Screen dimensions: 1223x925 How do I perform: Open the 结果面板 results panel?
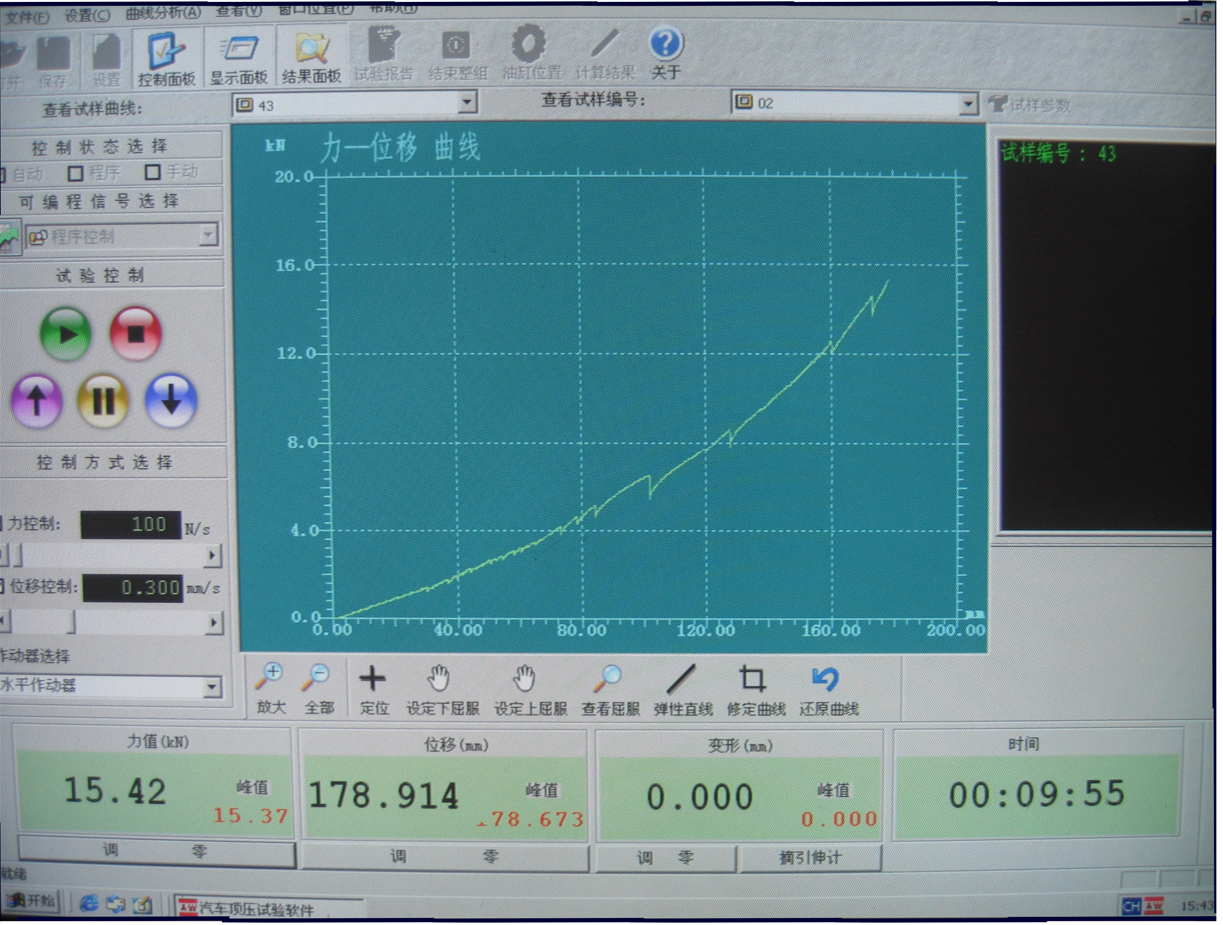311,57
